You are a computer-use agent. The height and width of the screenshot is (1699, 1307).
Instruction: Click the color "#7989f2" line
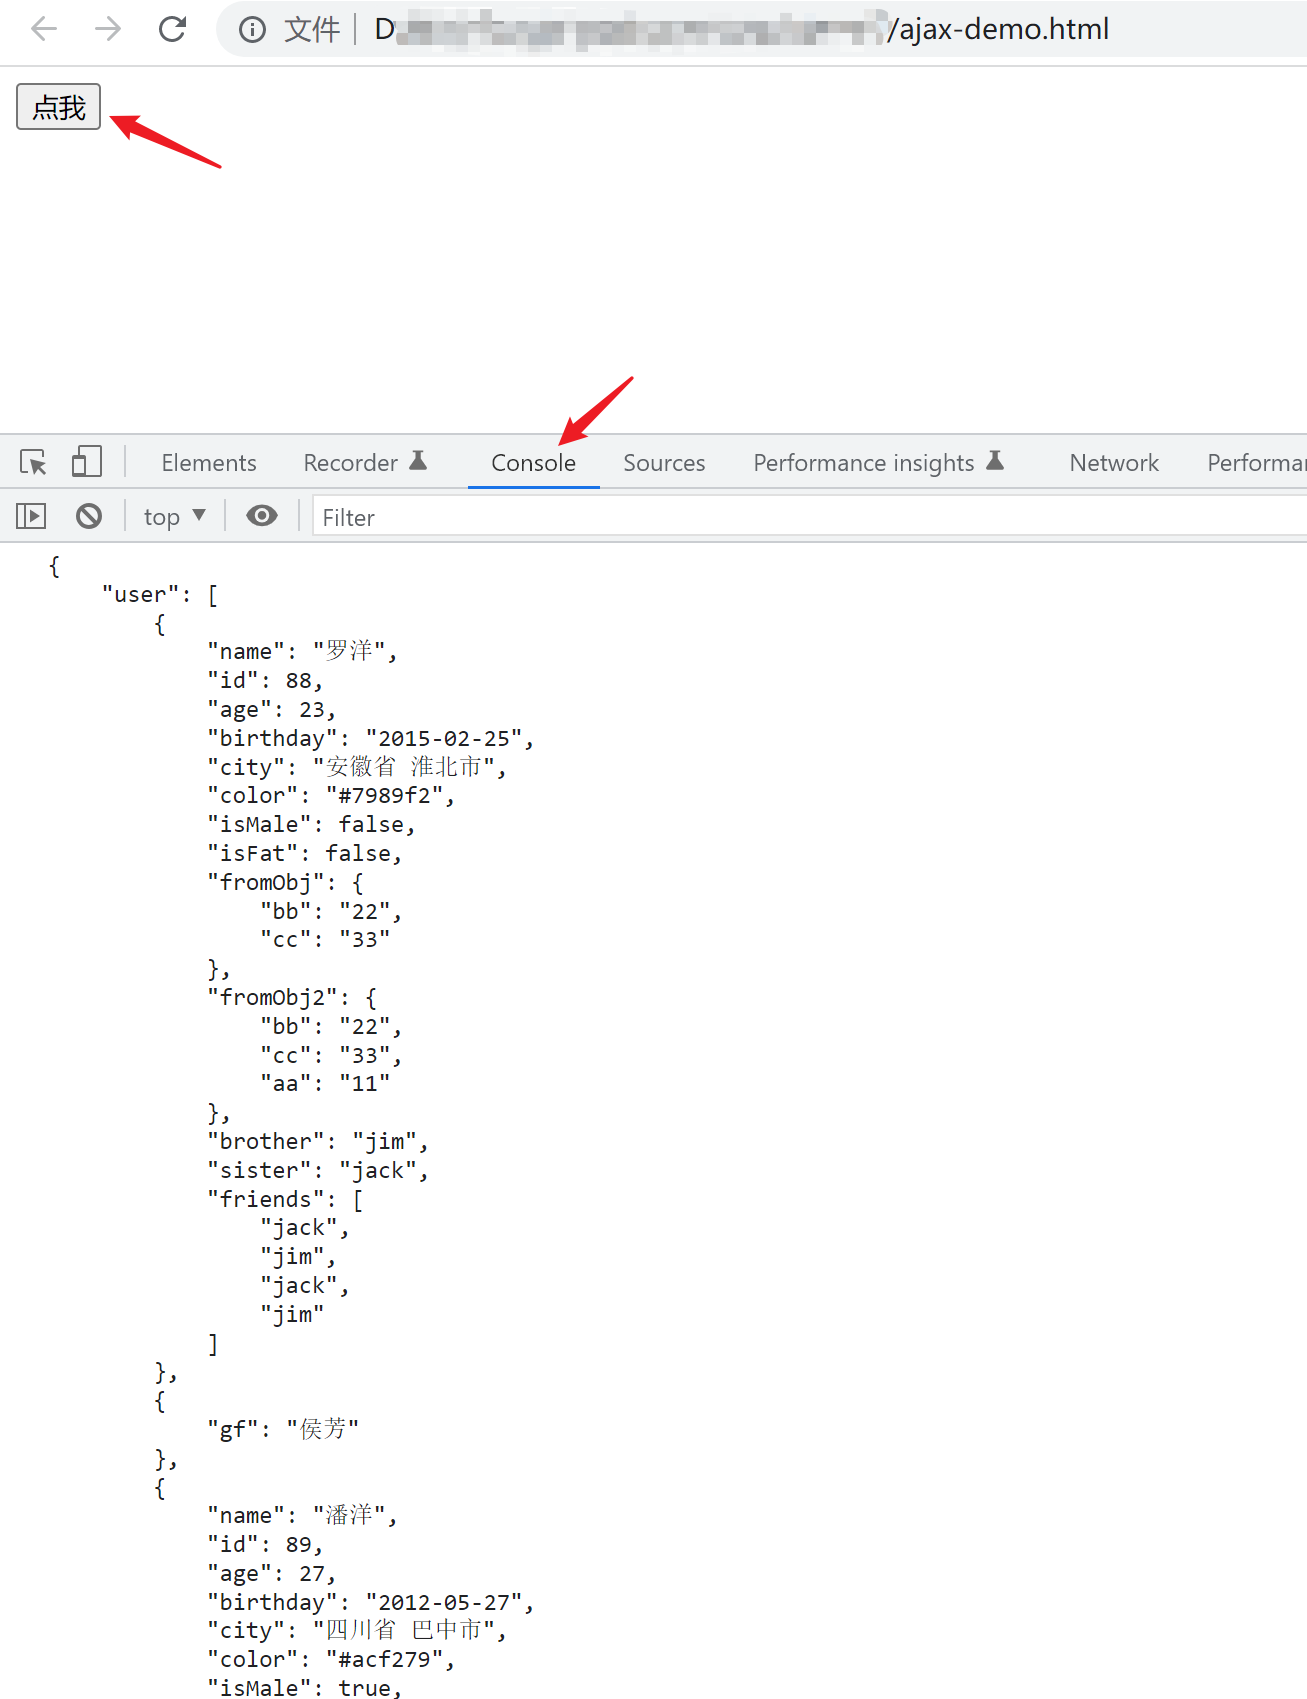point(331,796)
